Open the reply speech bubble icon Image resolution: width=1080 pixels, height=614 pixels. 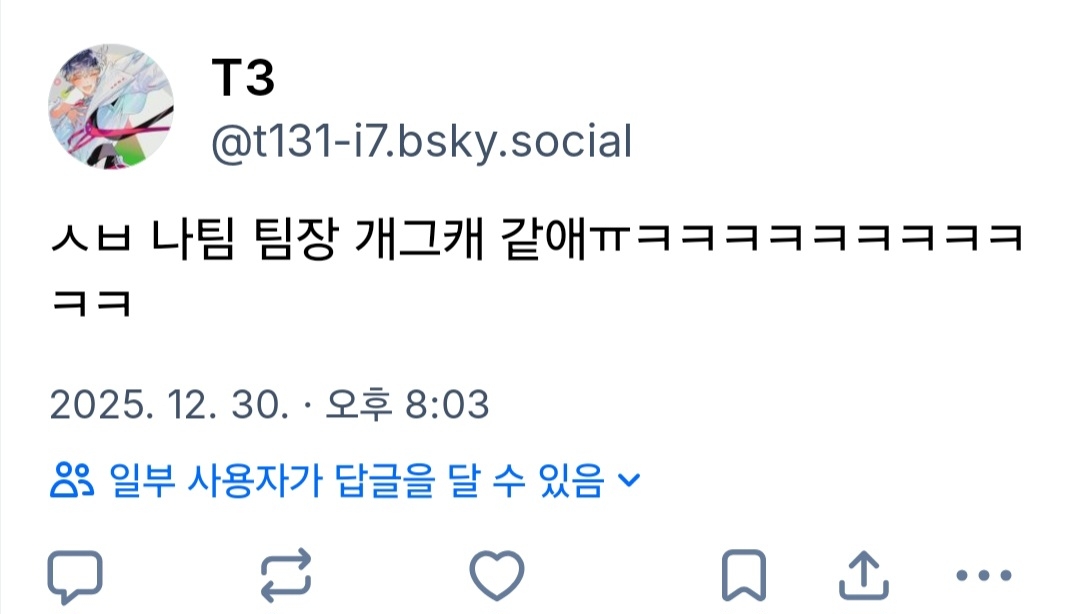(x=75, y=576)
